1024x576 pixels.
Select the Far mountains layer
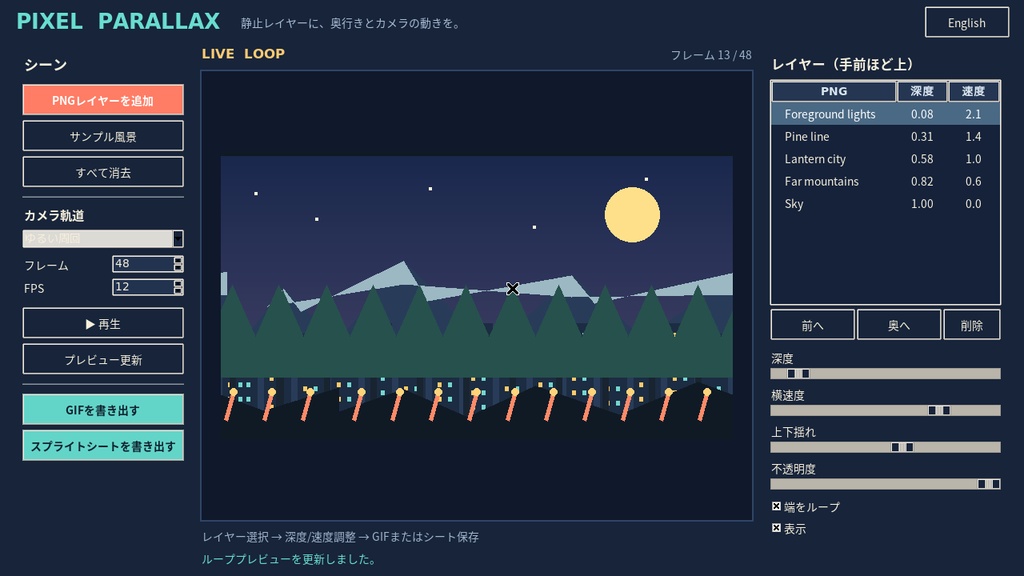(886, 182)
